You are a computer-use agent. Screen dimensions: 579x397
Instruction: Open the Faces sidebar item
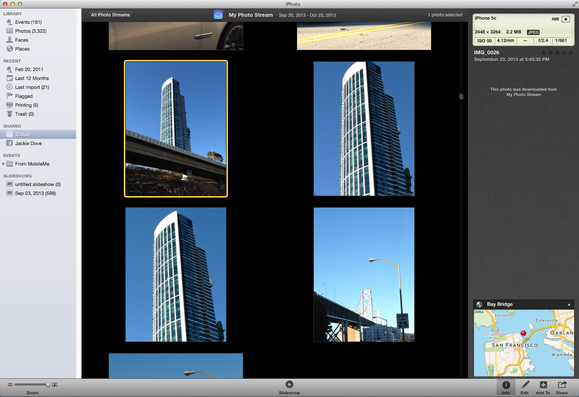(21, 40)
